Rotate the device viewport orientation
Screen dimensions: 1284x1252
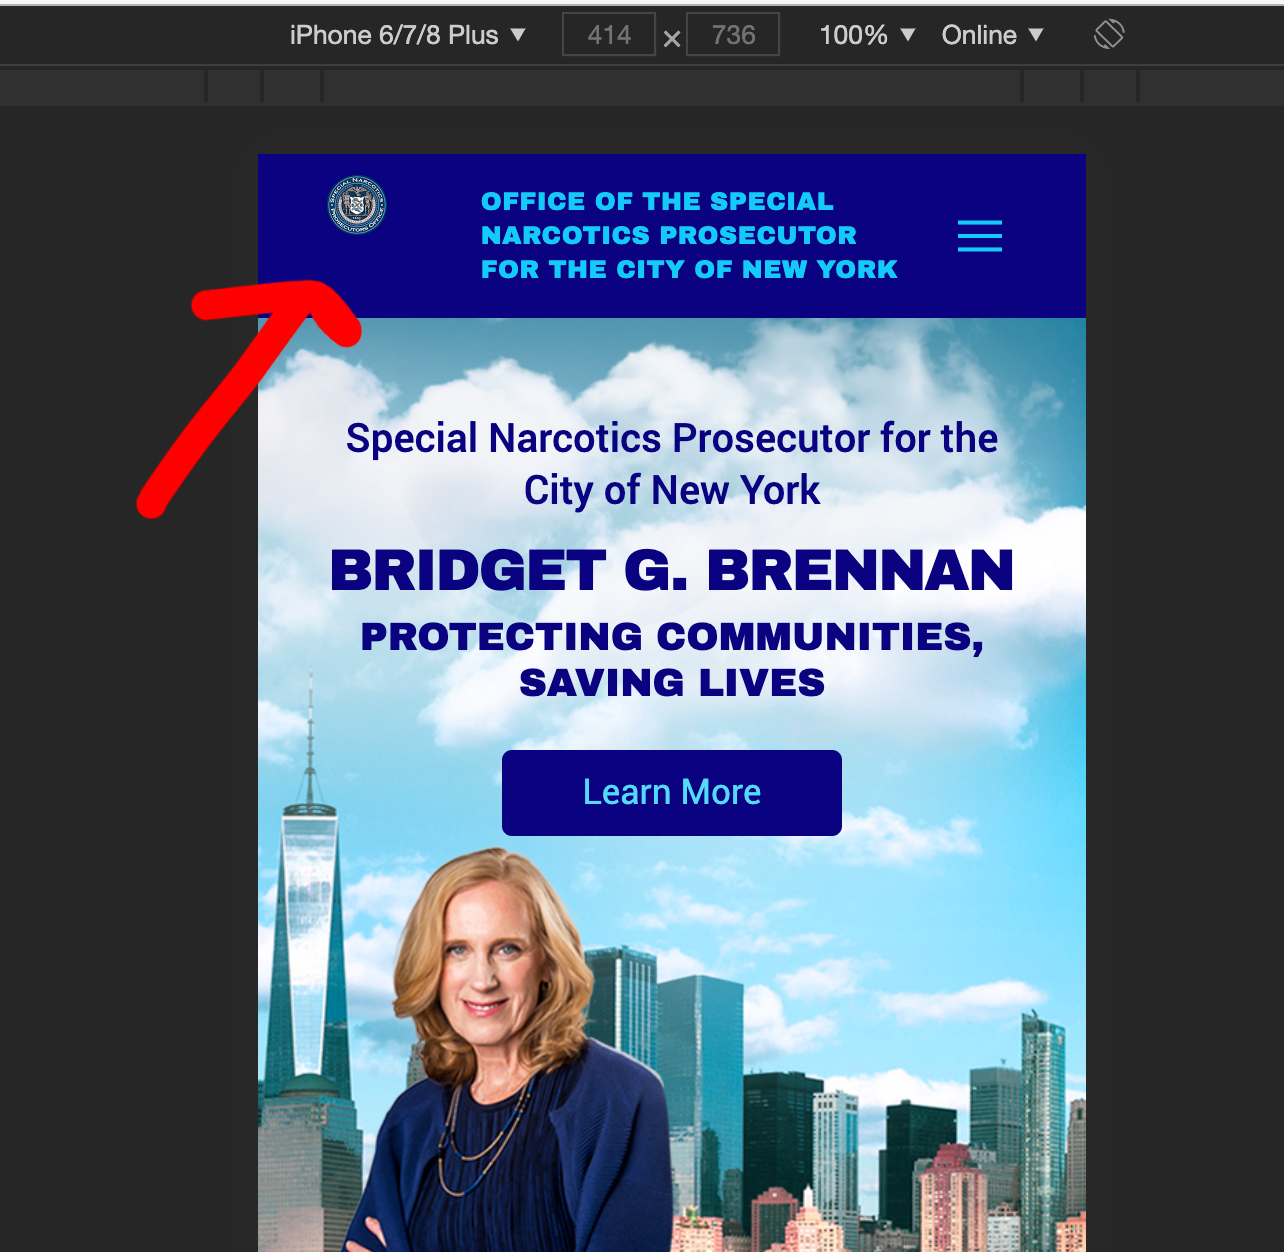tap(1109, 35)
